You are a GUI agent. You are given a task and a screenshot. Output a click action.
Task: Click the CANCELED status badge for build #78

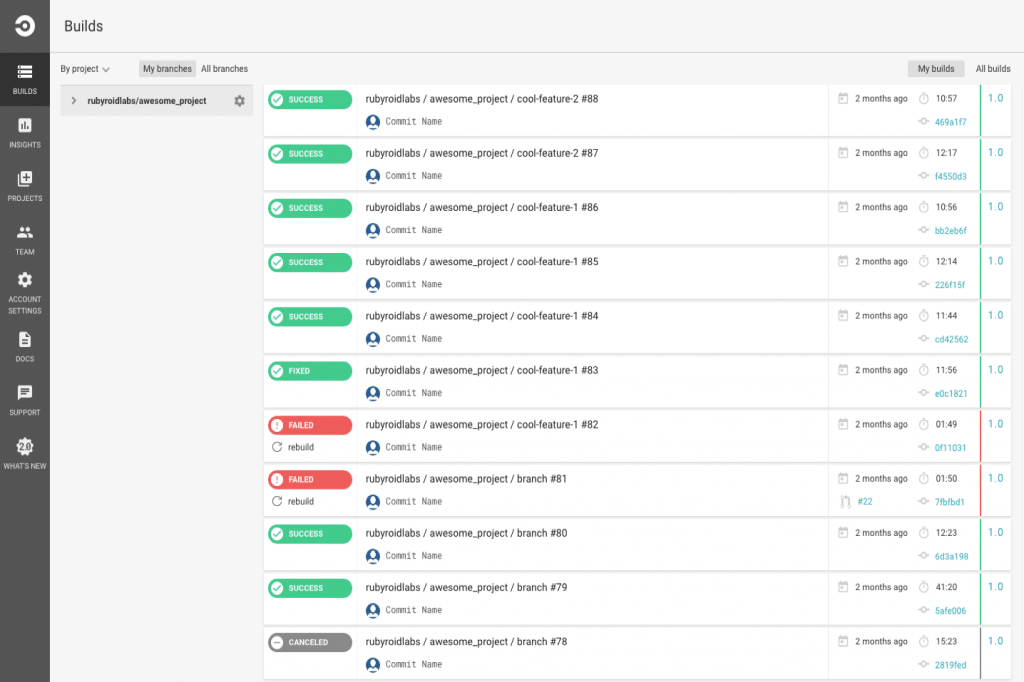point(310,642)
